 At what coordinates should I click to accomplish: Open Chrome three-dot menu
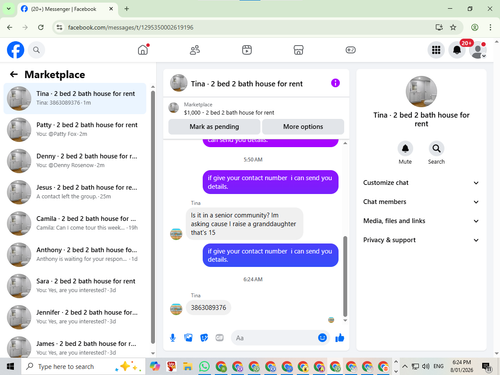[490, 27]
